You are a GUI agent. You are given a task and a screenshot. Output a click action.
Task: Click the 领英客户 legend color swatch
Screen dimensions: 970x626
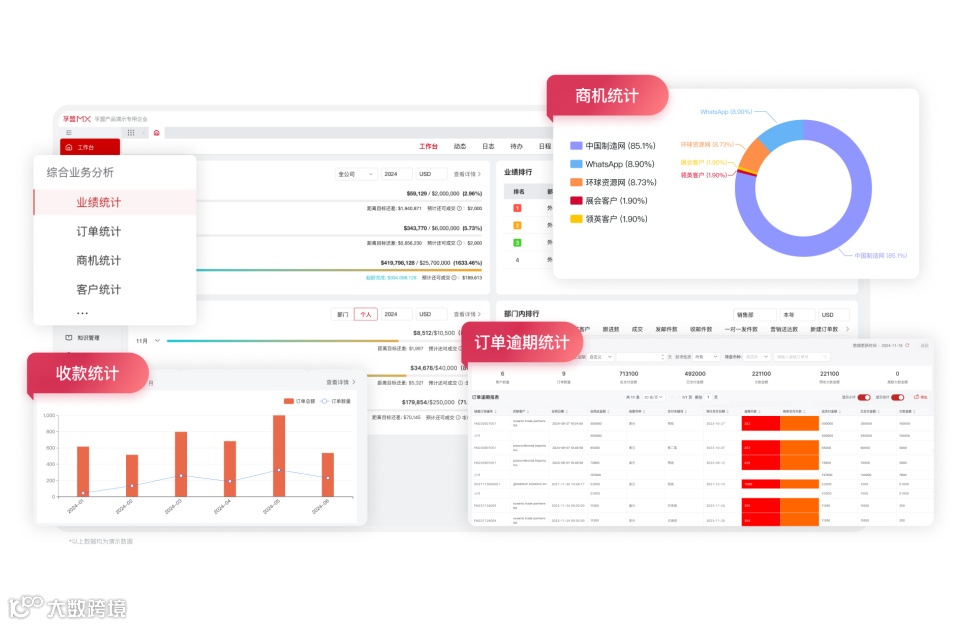tap(576, 219)
